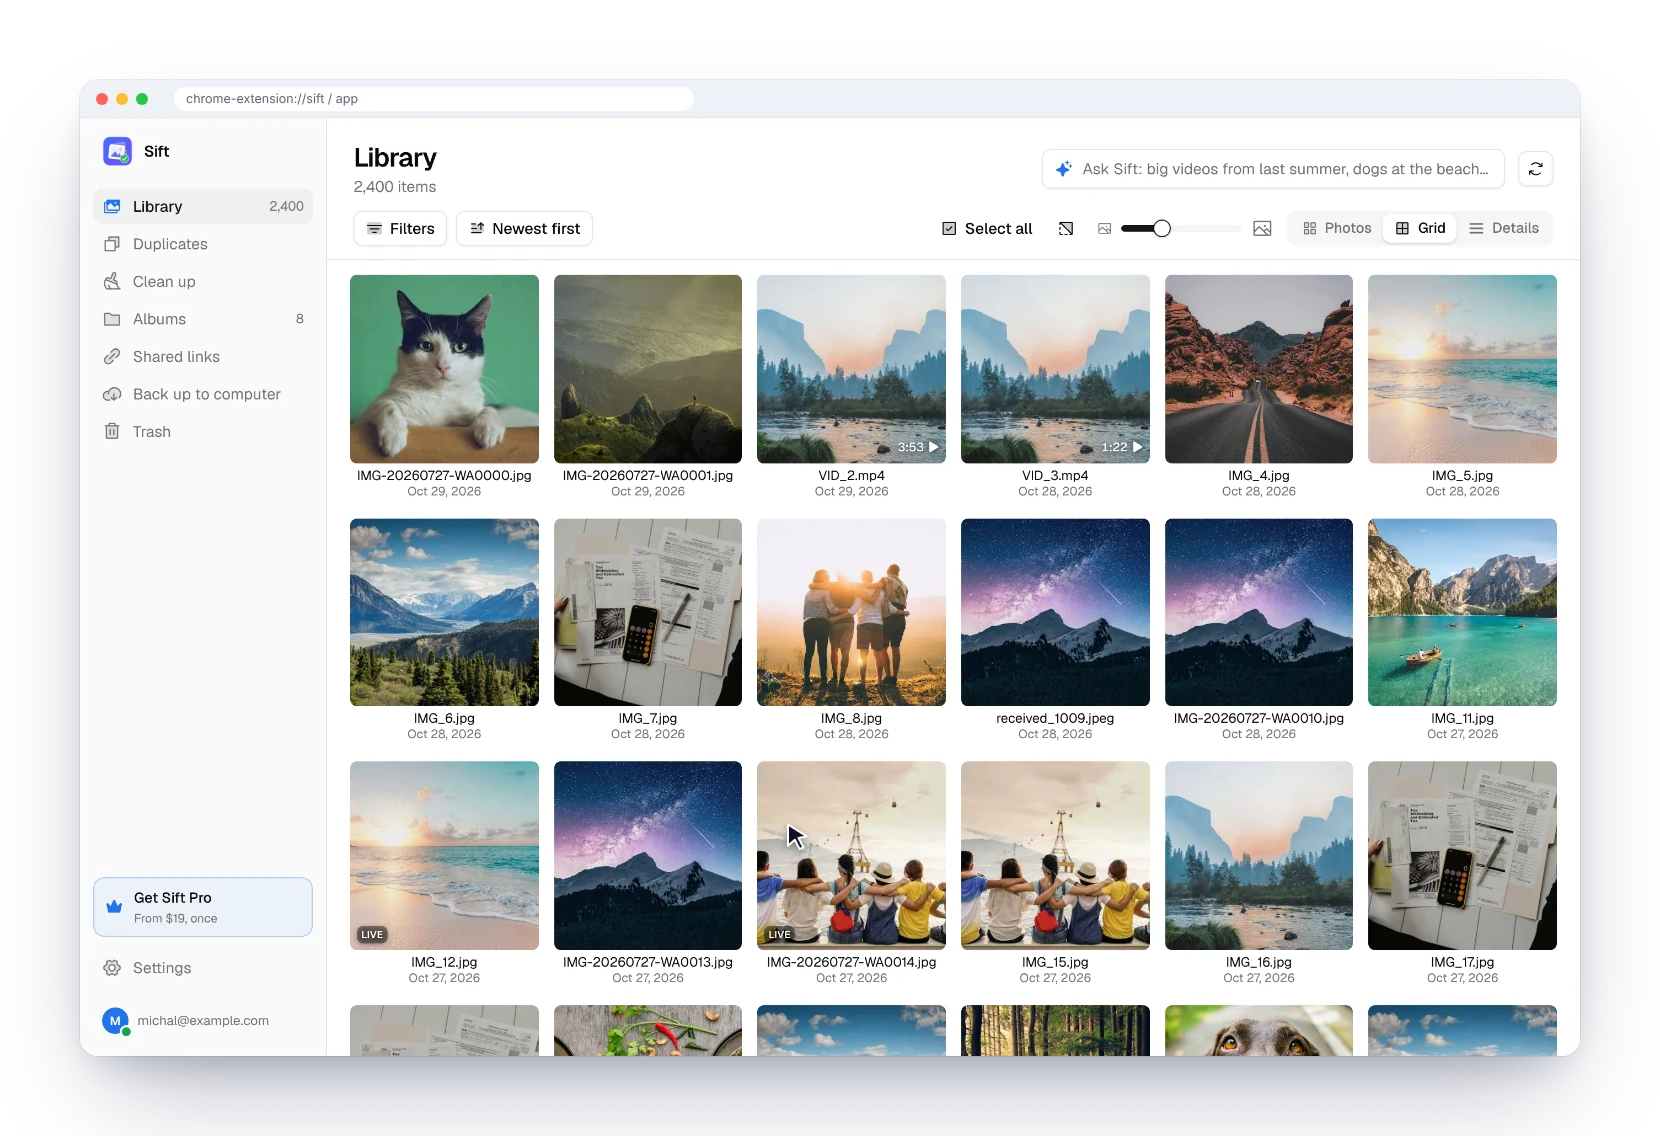Viewport: 1660px width, 1136px height.
Task: Click the Albums count badge 8
Action: click(x=300, y=319)
